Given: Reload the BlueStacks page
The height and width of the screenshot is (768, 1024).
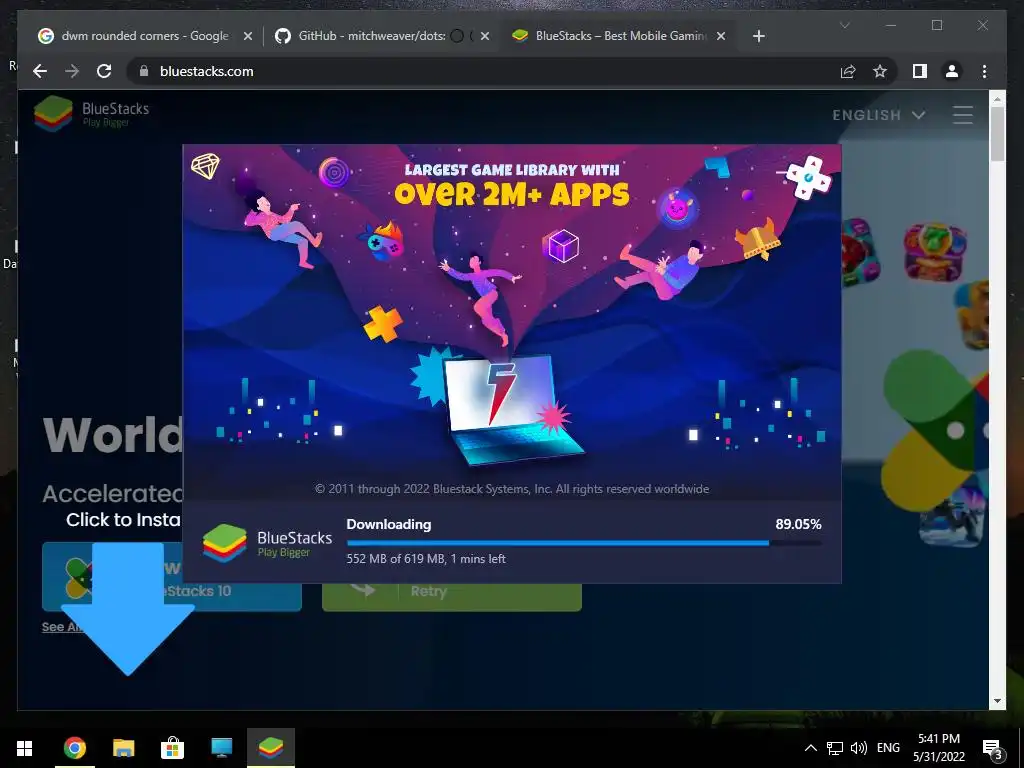Looking at the screenshot, I should 104,71.
